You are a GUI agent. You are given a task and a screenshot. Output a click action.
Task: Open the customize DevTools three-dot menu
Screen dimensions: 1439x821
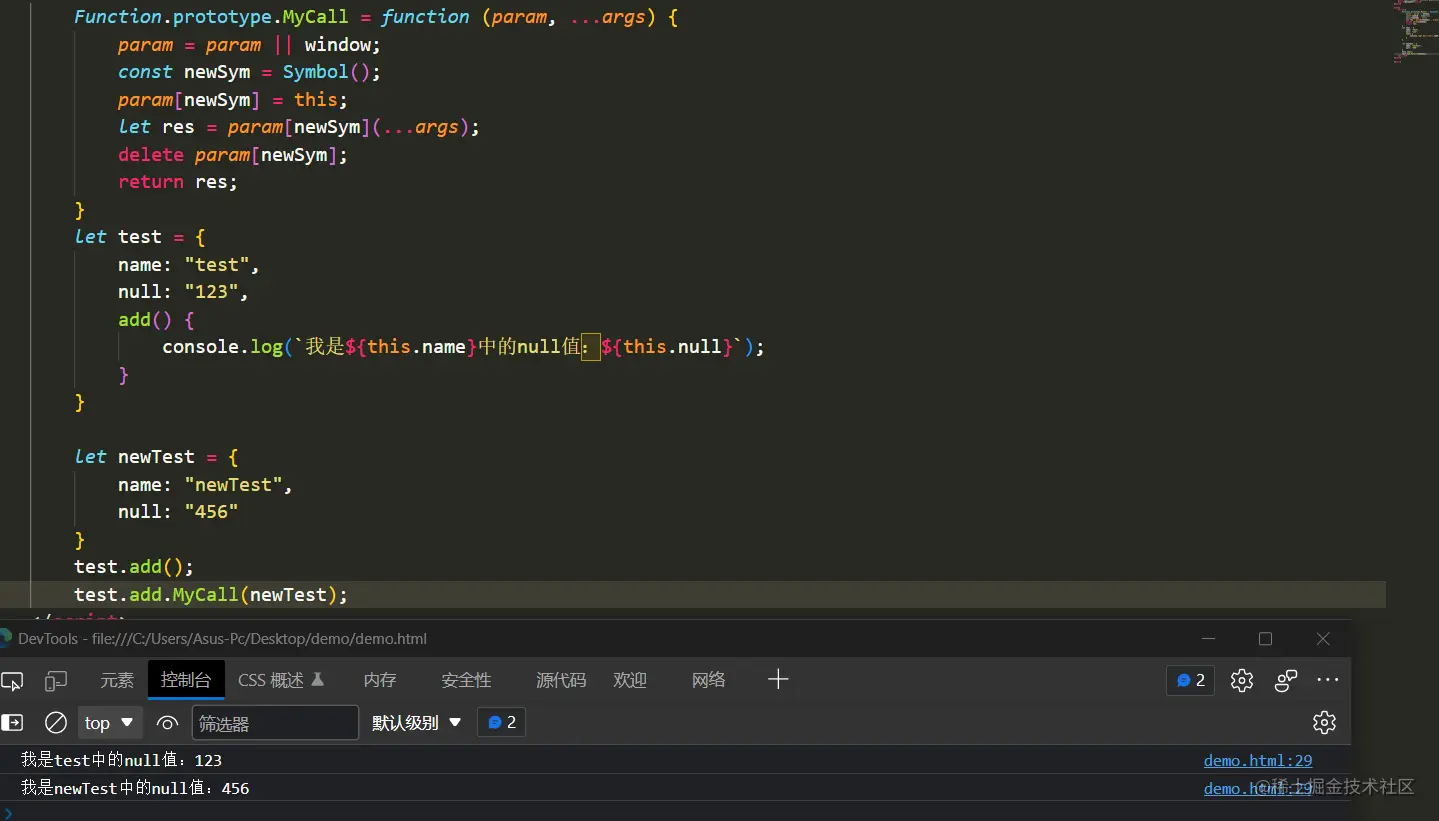tap(1327, 680)
